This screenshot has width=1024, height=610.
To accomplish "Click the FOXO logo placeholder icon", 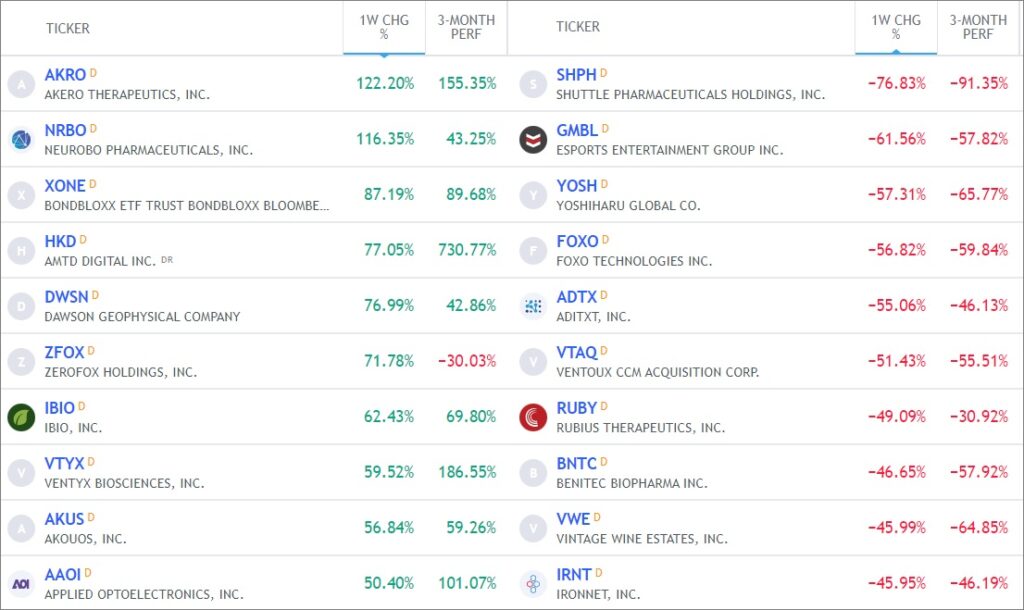I will pyautogui.click(x=533, y=251).
